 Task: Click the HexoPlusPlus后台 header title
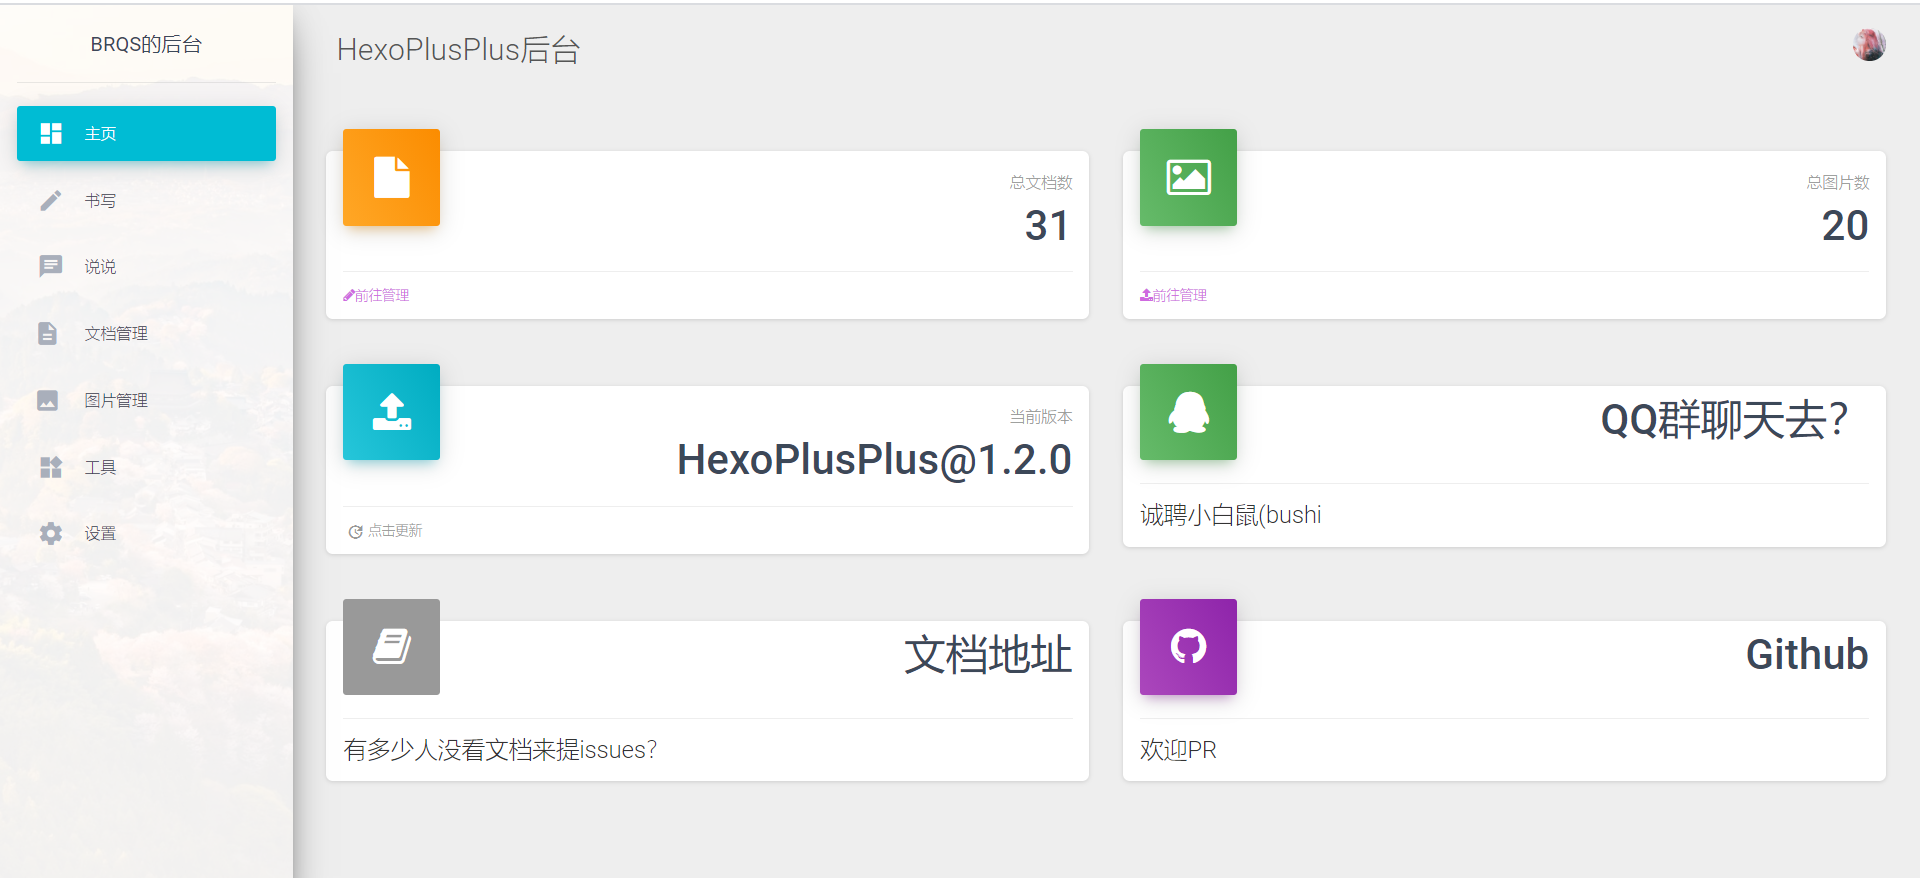459,50
